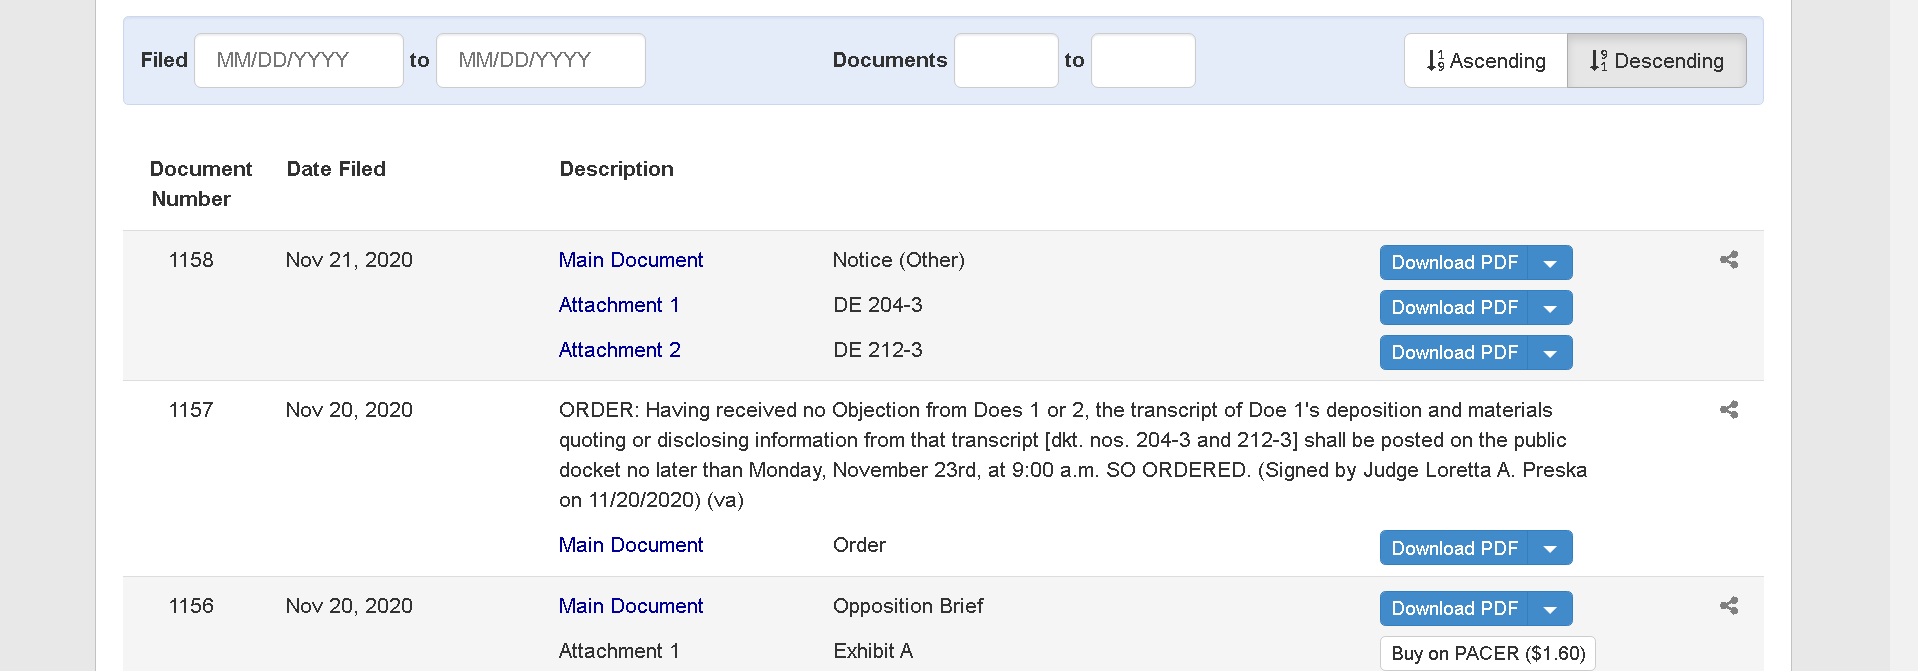Select the 'DE 212-3' label
This screenshot has width=1919, height=671.
[878, 350]
